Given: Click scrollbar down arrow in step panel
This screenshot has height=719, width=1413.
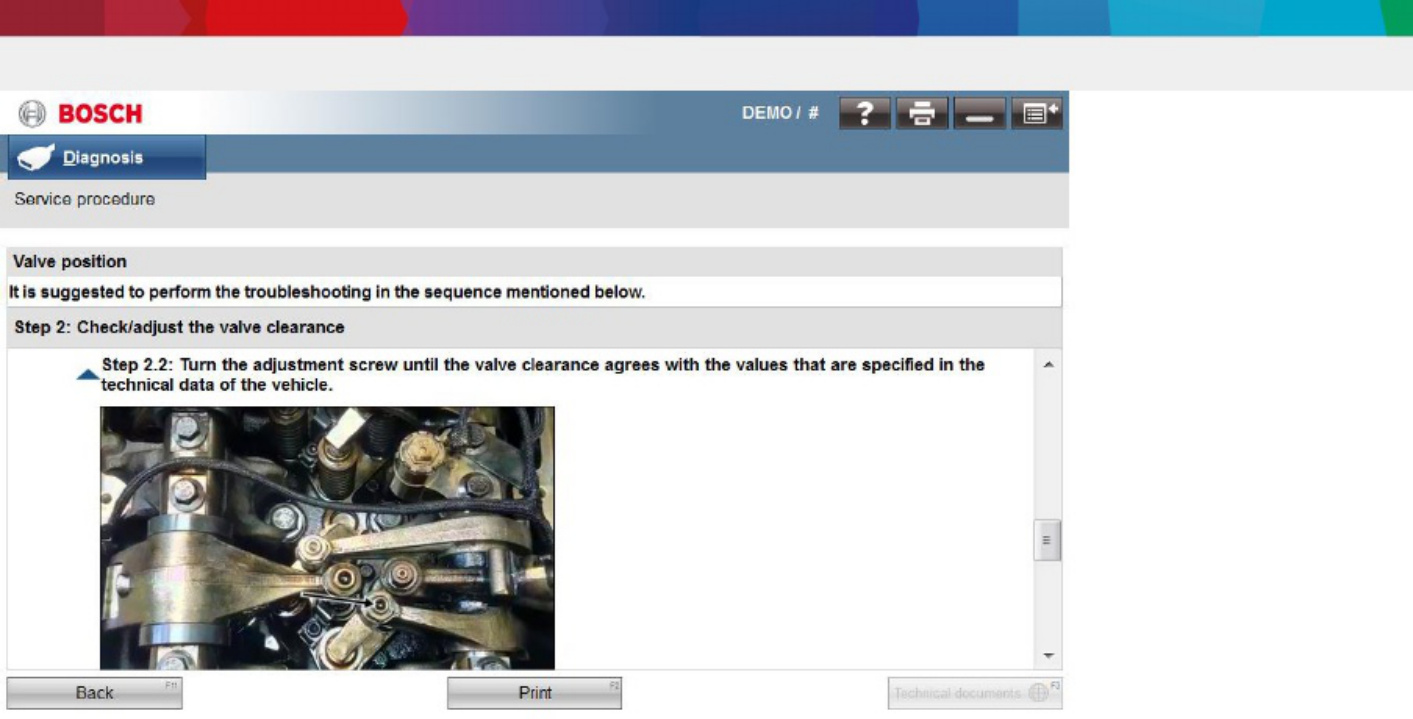Looking at the screenshot, I should pyautogui.click(x=1048, y=656).
